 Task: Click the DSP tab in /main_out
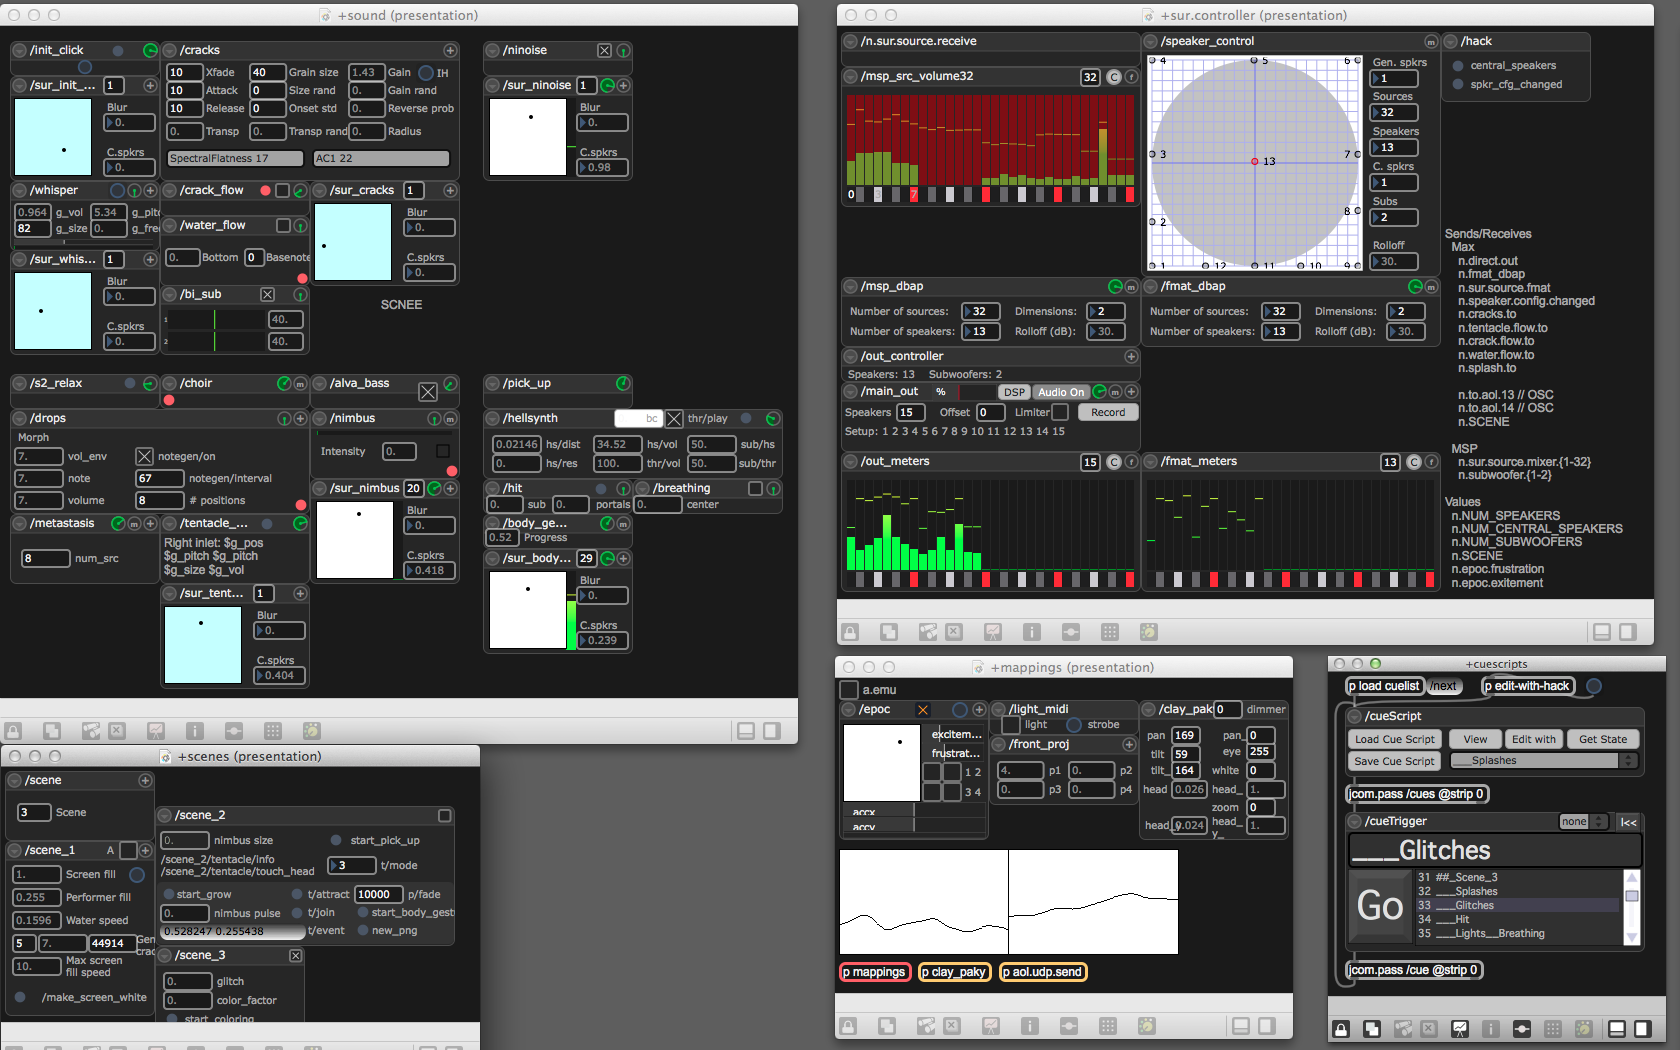click(x=1014, y=393)
